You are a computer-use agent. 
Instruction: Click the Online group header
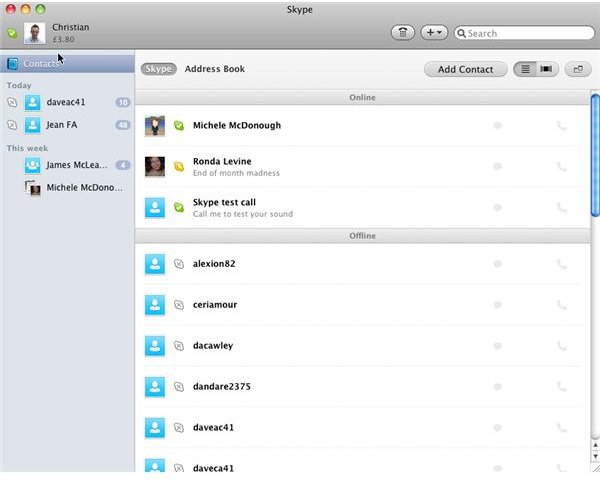click(x=362, y=98)
